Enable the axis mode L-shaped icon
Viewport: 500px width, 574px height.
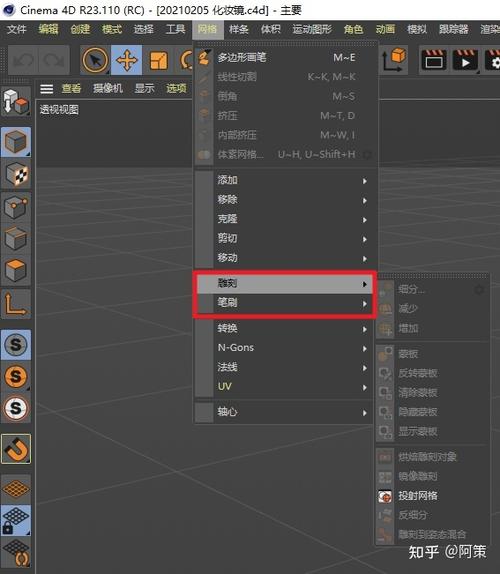16,304
